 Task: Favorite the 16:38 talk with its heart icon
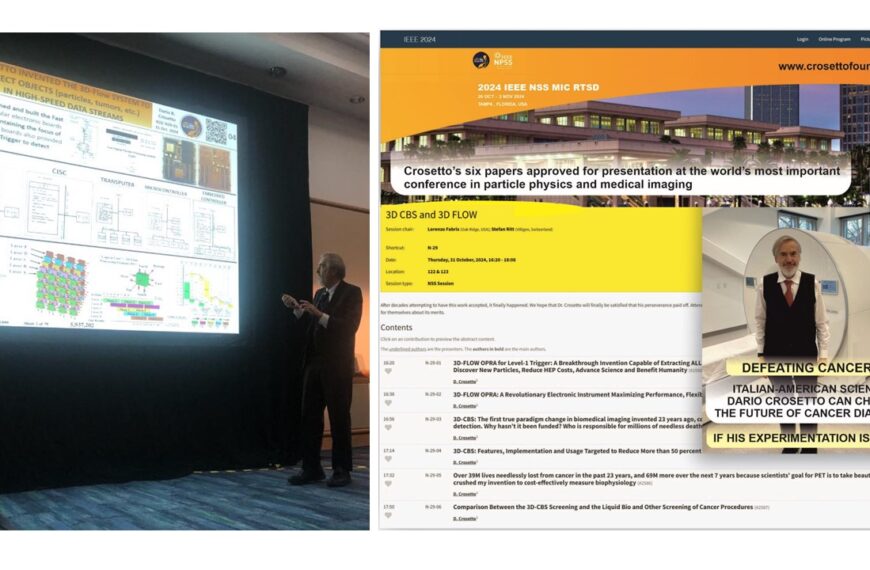(388, 403)
